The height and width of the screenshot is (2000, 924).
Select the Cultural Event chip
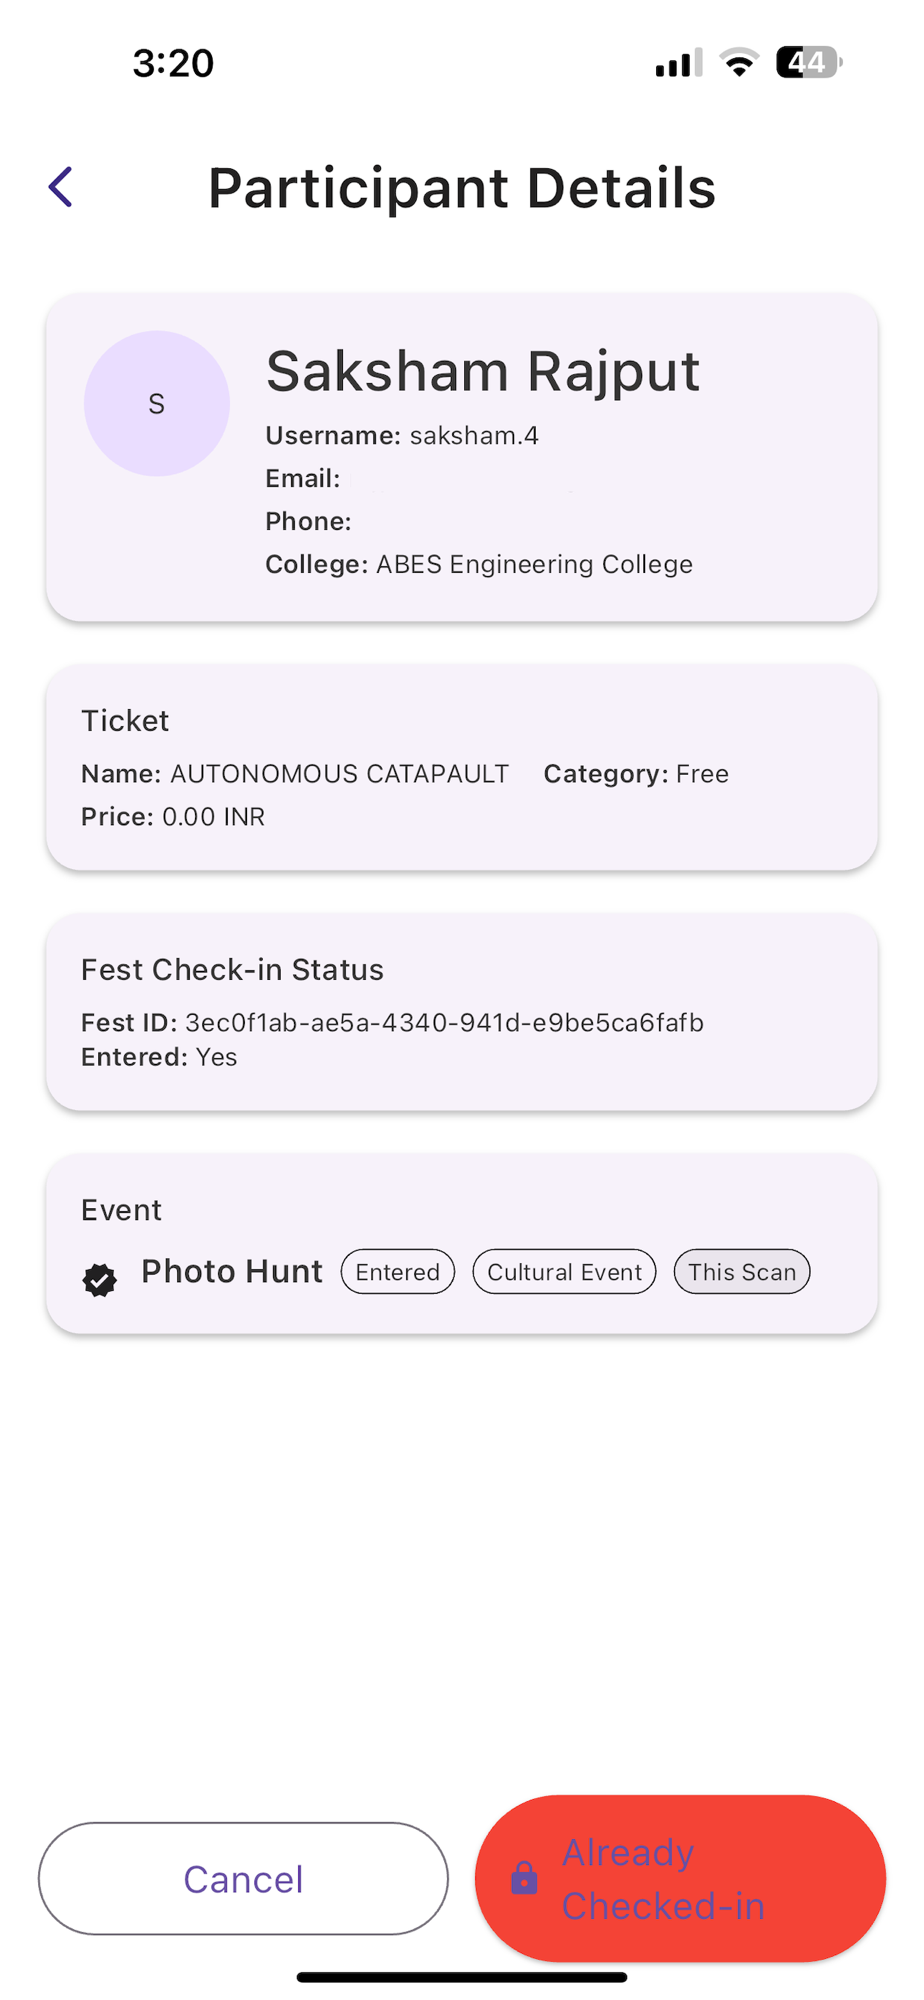pyautogui.click(x=564, y=1272)
